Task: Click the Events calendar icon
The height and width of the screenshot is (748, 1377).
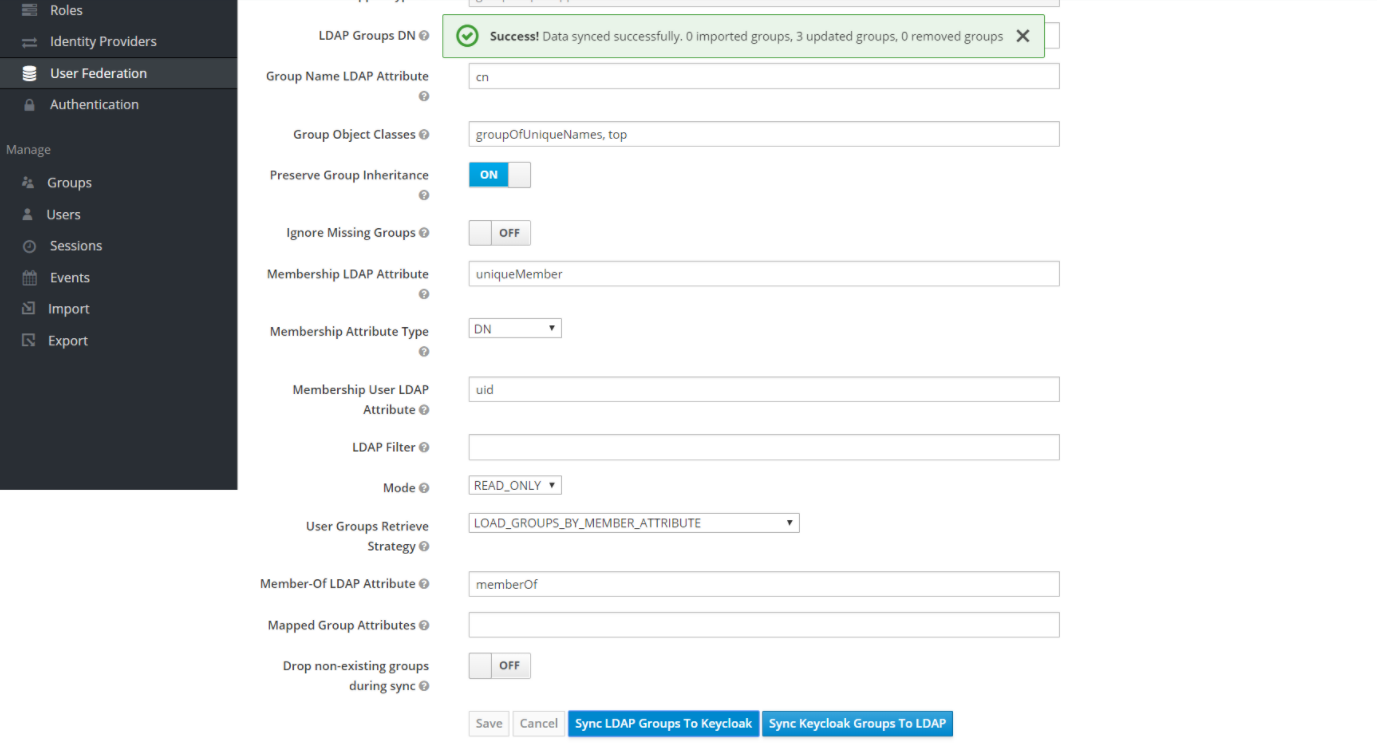Action: [29, 278]
